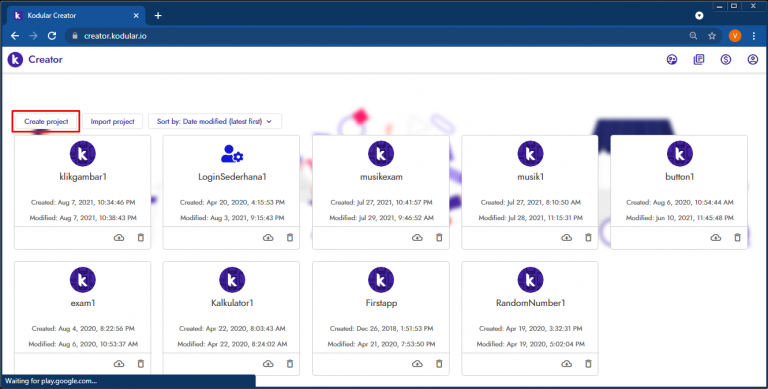Open the library icon in Creator header

coord(698,59)
